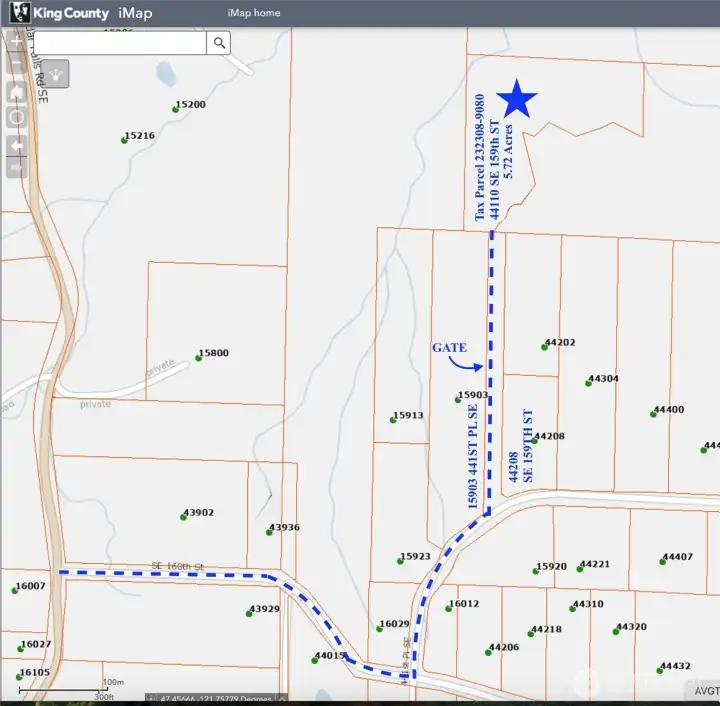Viewport: 720px width, 706px height.
Task: Go to previous map extent arrow
Action: tap(17, 144)
